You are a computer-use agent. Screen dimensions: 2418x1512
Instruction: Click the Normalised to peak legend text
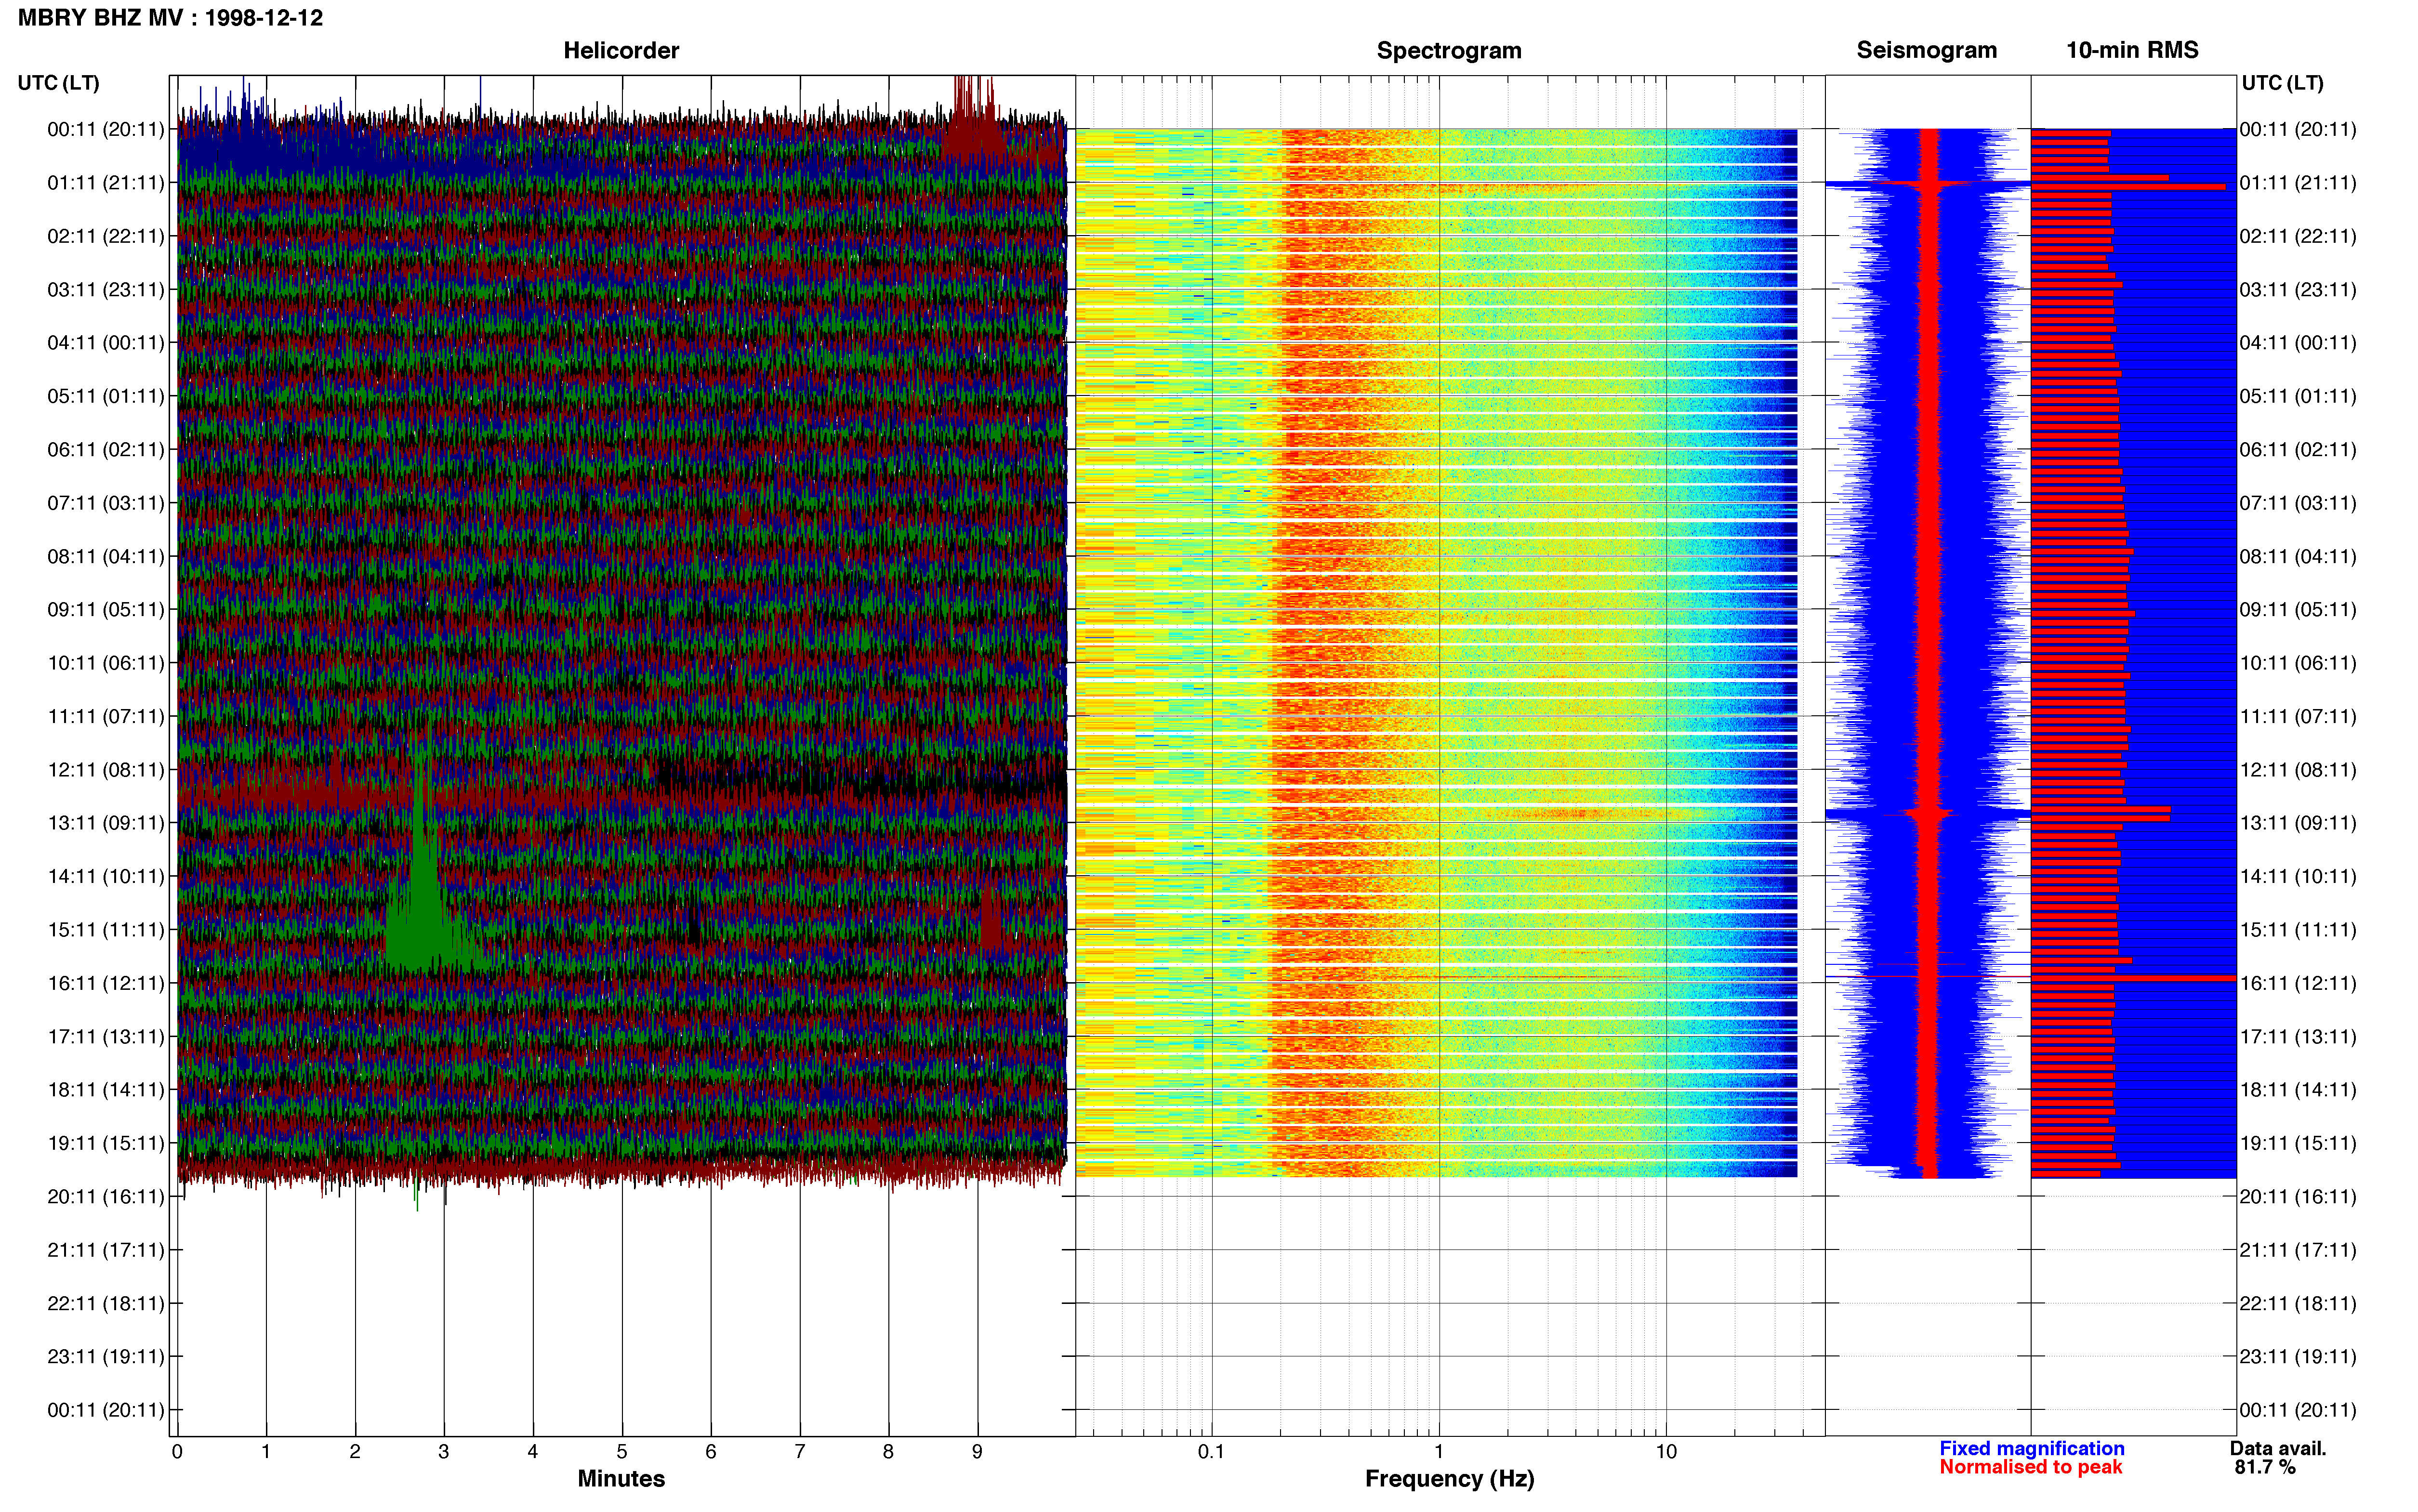coord(2030,1467)
